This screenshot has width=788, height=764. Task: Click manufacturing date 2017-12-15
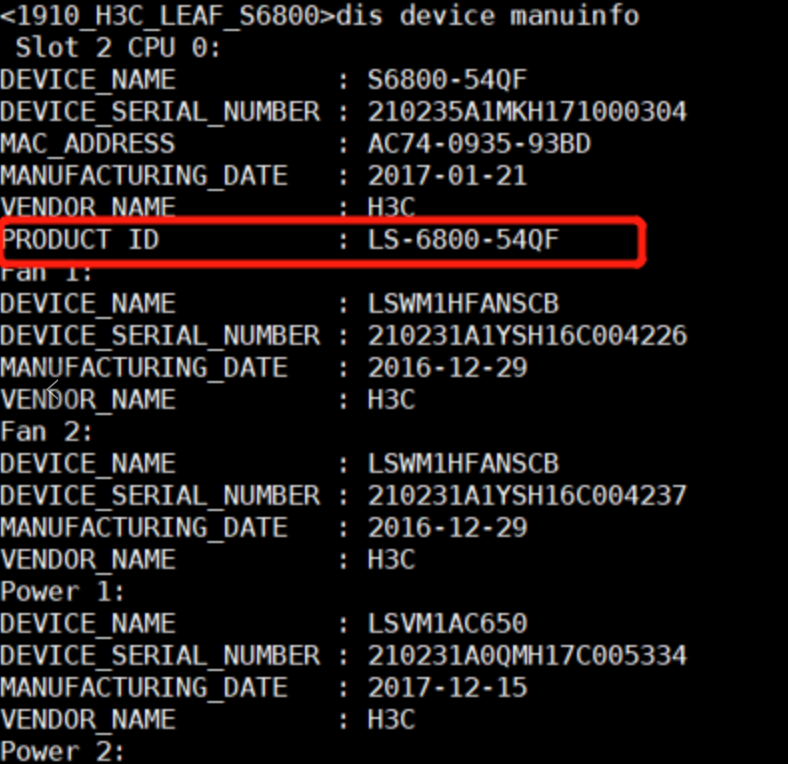coord(447,688)
